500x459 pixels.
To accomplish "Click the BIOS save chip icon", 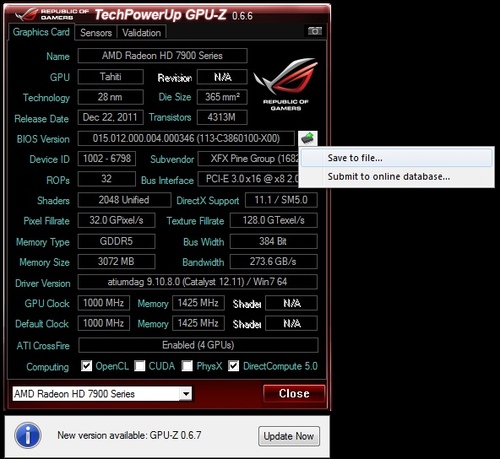I will pyautogui.click(x=307, y=138).
